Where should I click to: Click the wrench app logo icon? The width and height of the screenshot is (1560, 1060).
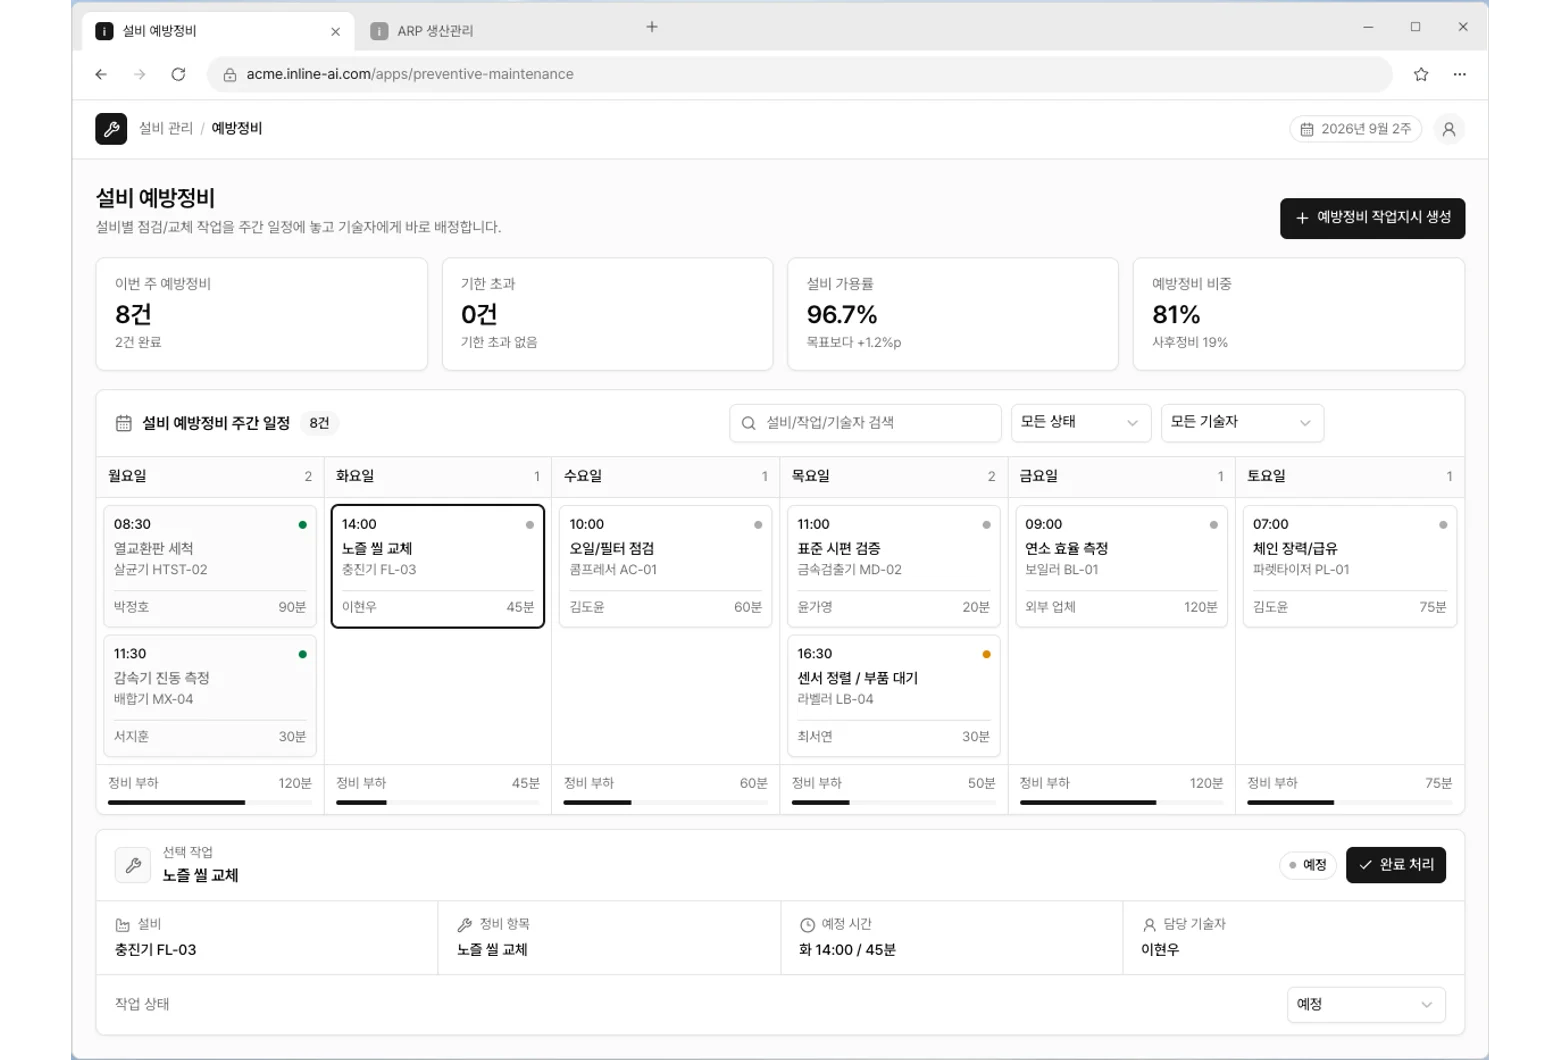point(111,129)
